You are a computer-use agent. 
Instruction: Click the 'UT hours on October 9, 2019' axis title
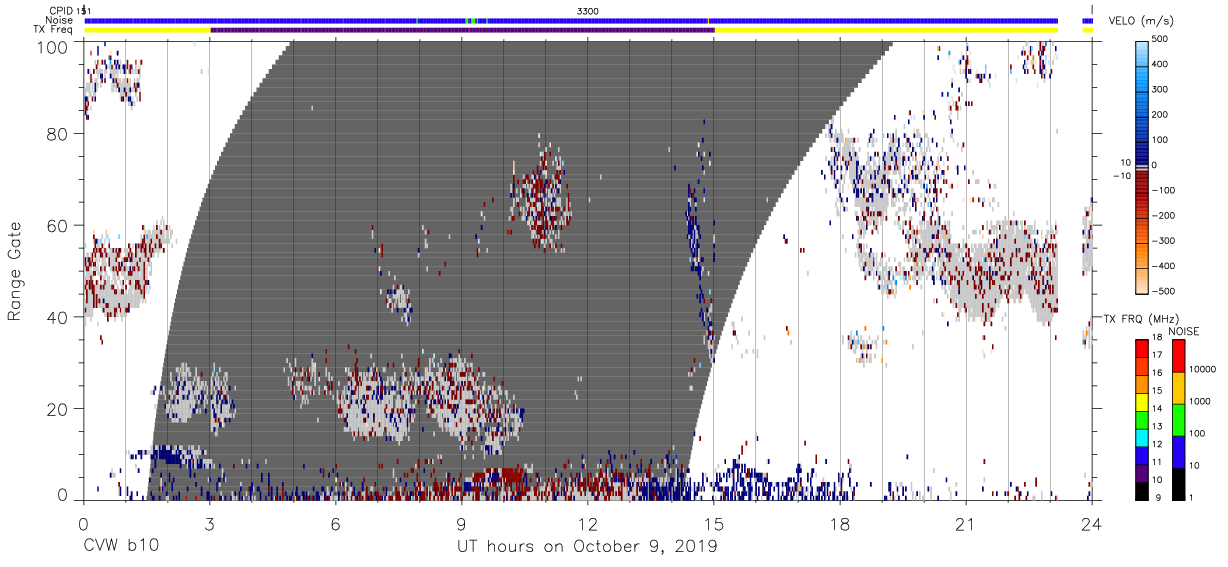tap(587, 547)
